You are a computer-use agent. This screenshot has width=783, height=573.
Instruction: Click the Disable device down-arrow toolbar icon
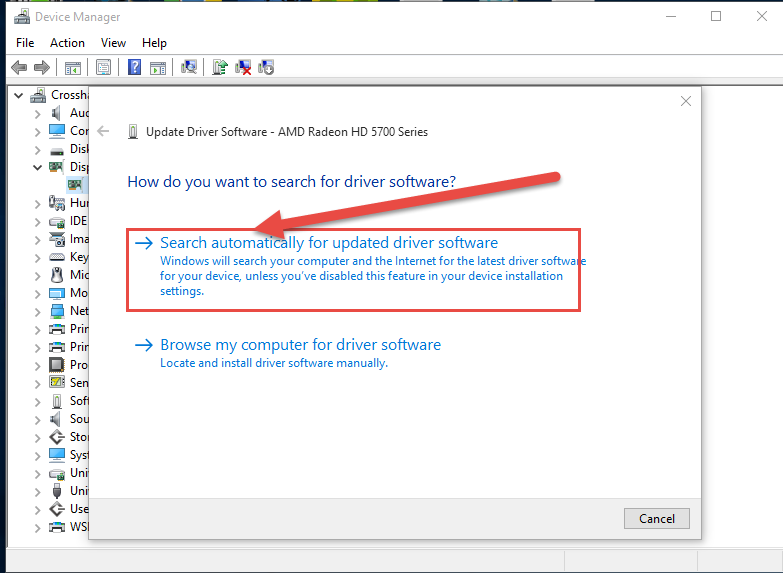click(266, 67)
